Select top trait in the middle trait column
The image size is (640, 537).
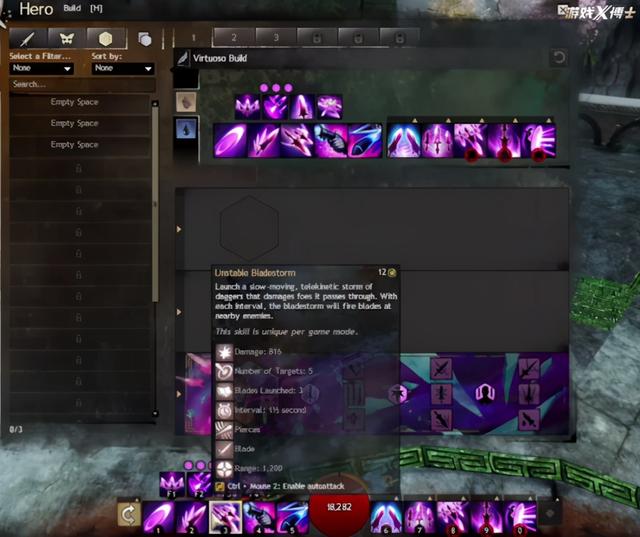coord(441,368)
